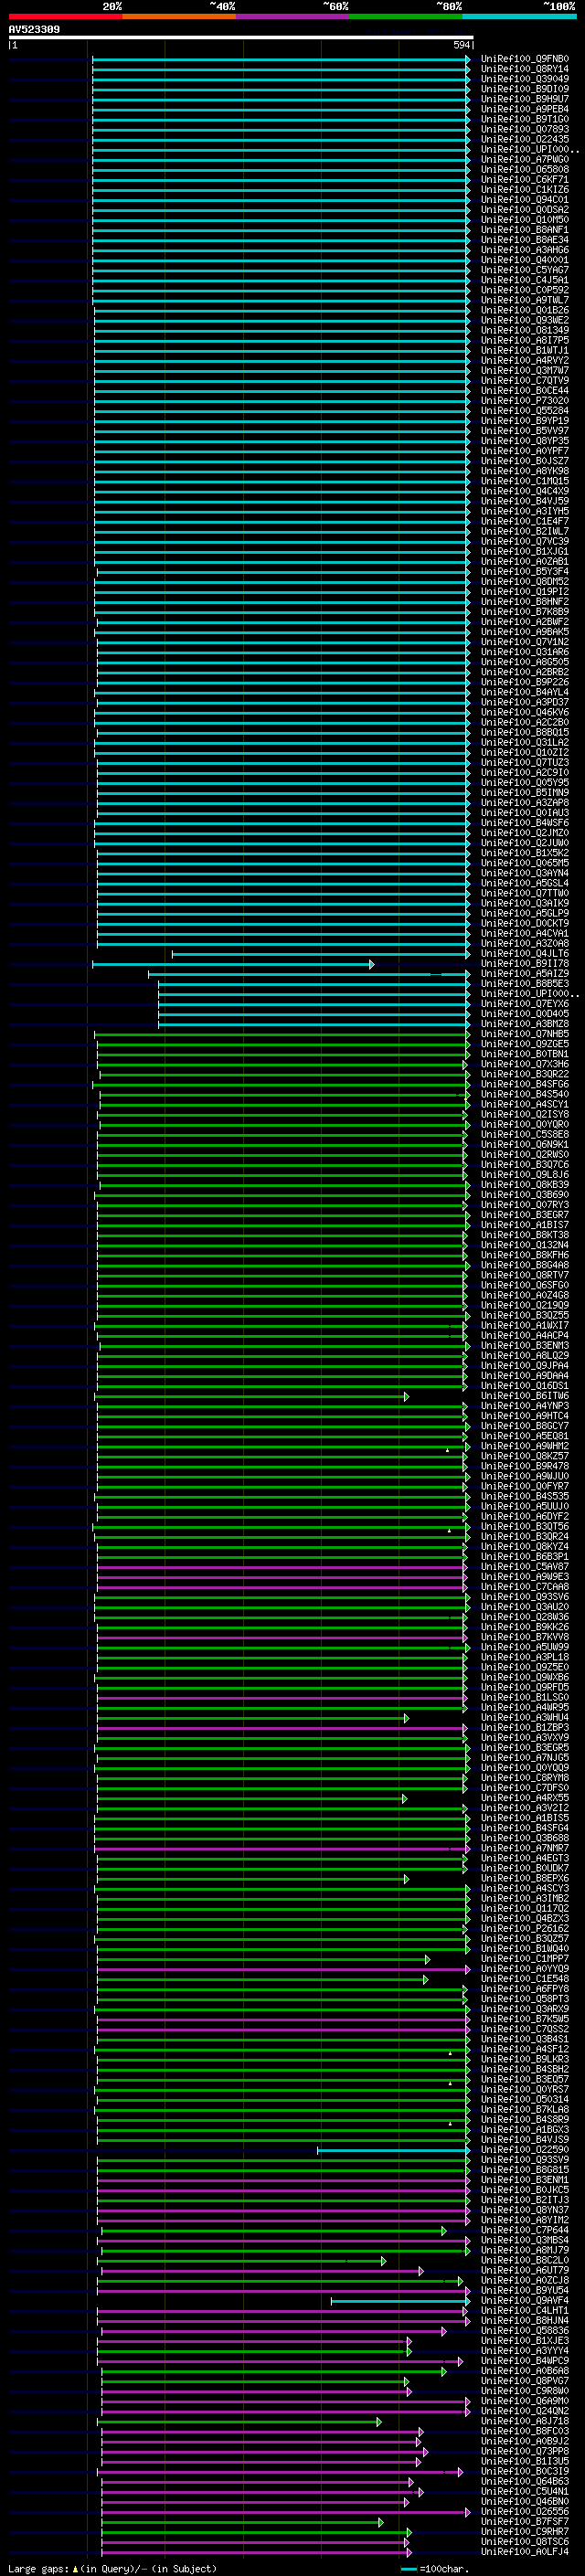
Task: Select label UniRef100_Q58836
Action: tap(525, 2331)
